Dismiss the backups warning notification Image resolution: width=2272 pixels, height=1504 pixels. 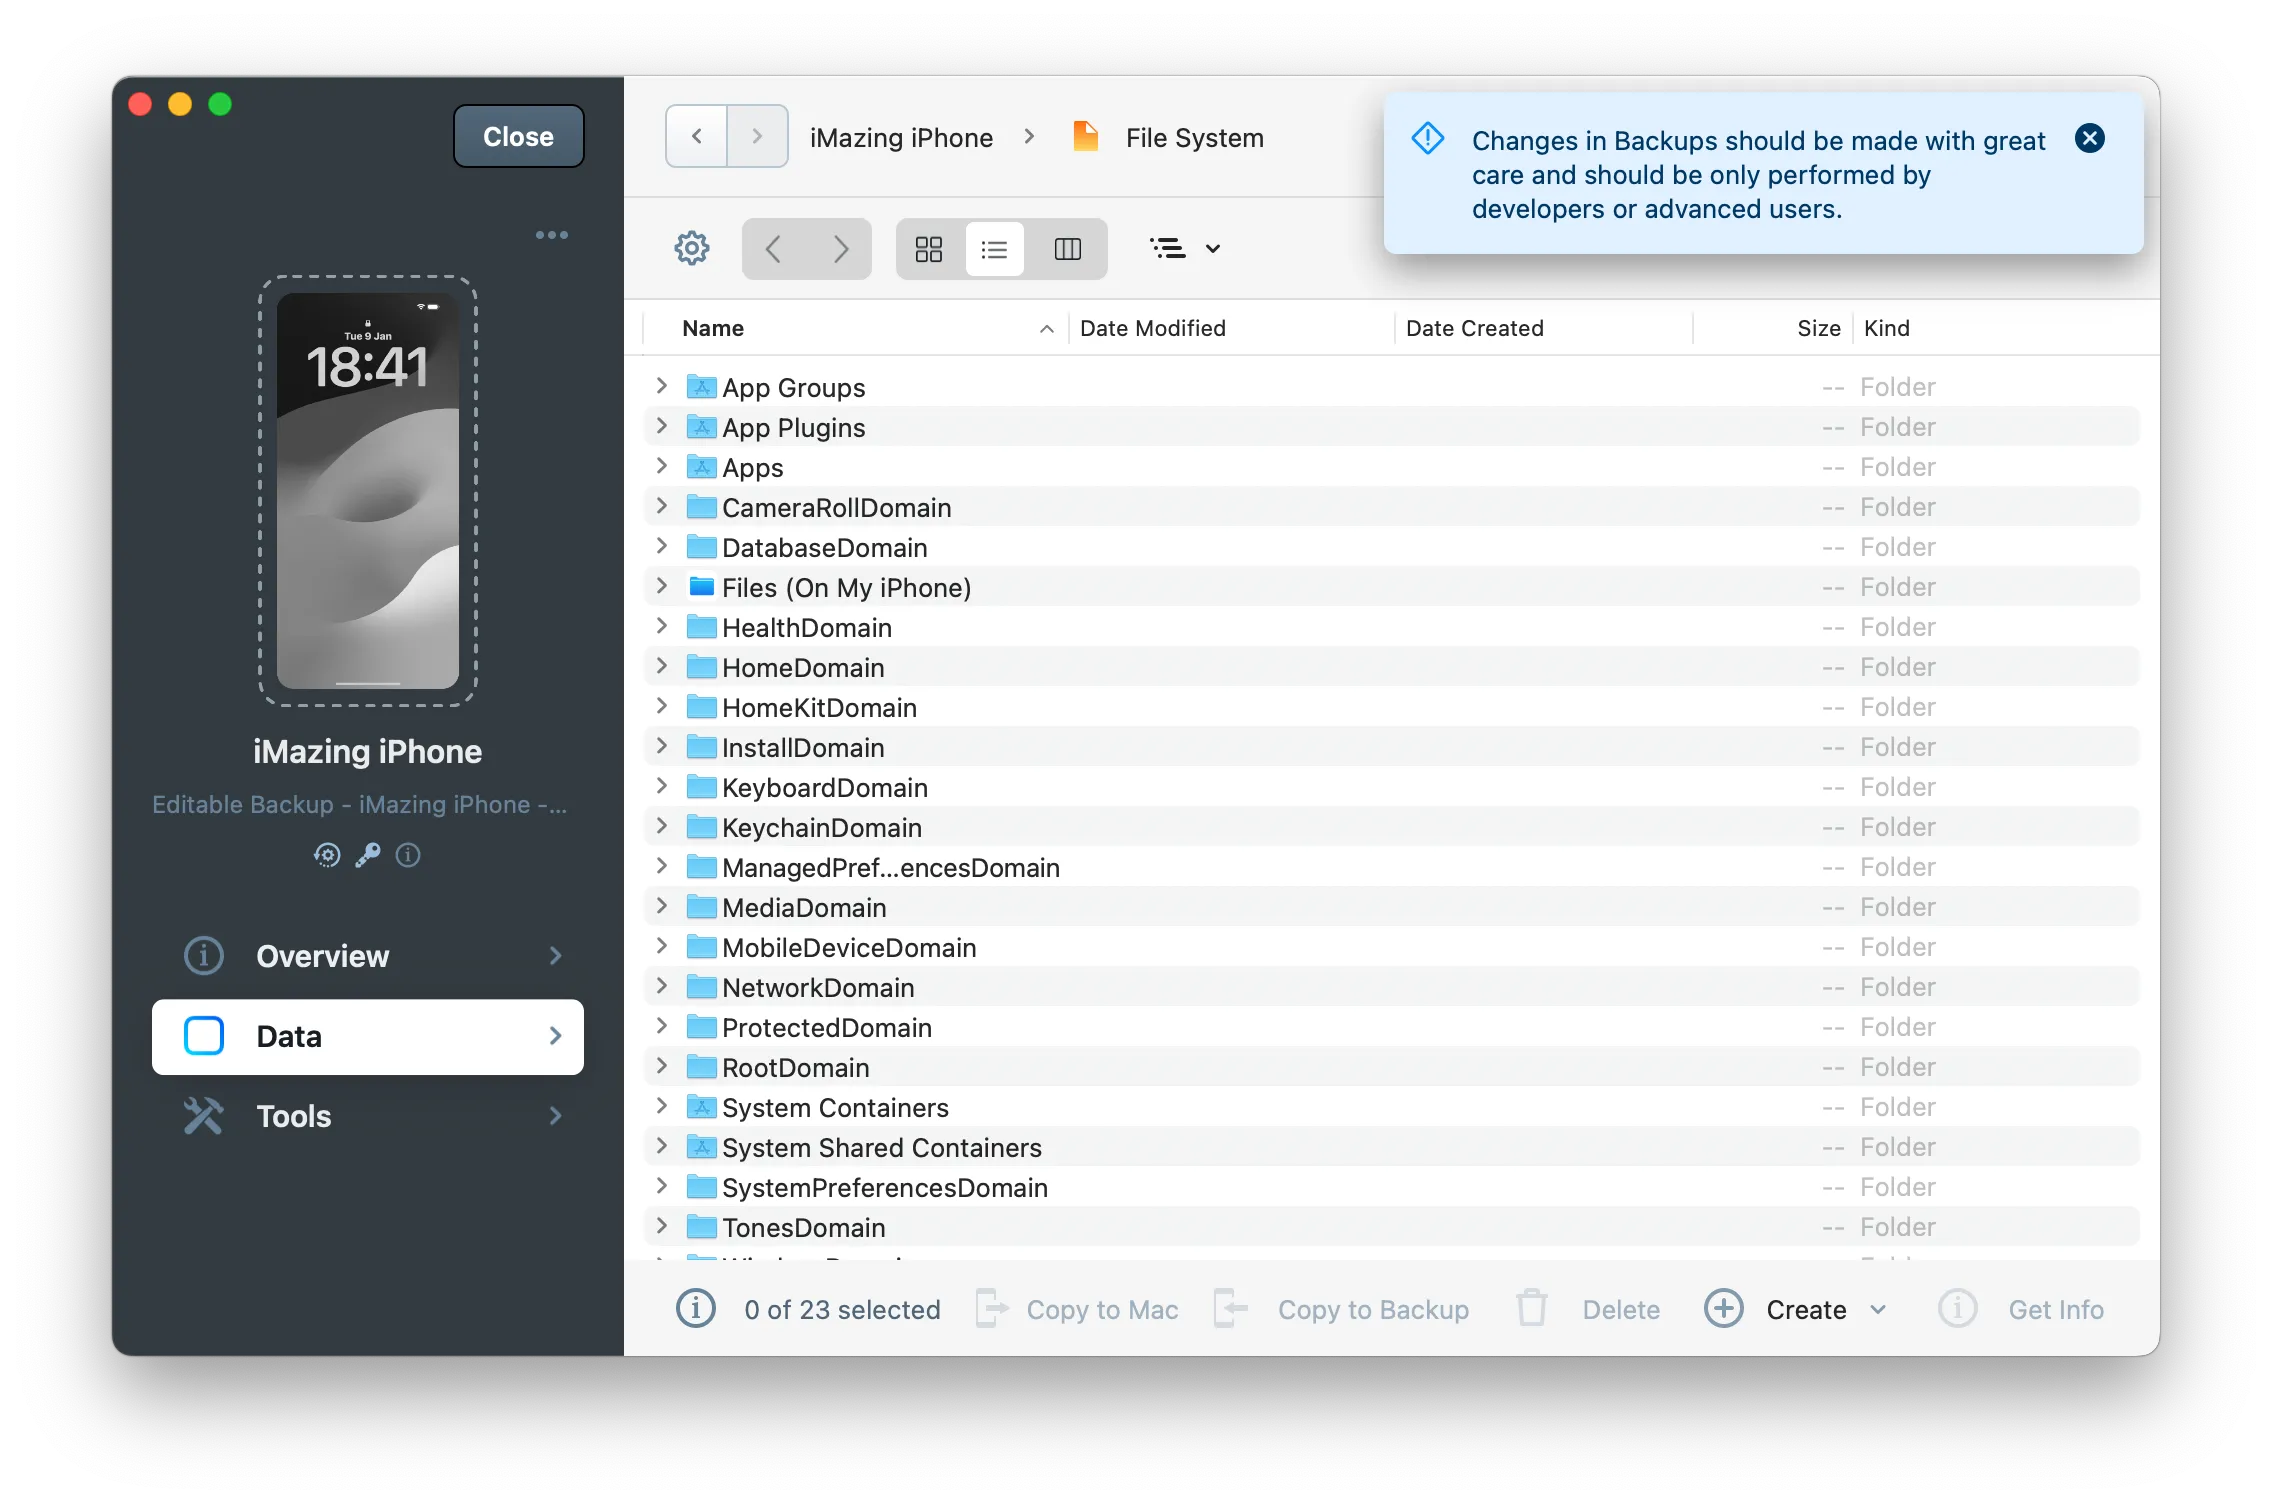point(2089,138)
